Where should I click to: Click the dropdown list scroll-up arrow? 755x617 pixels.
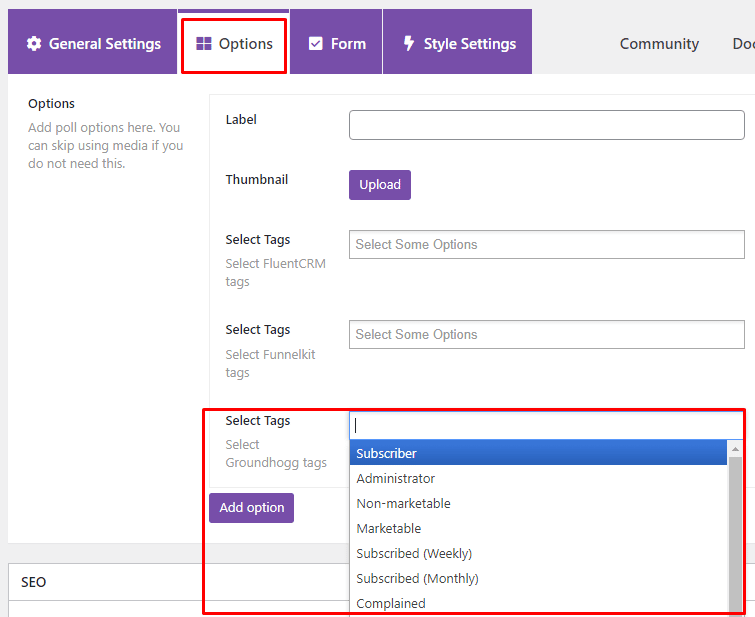[735, 449]
